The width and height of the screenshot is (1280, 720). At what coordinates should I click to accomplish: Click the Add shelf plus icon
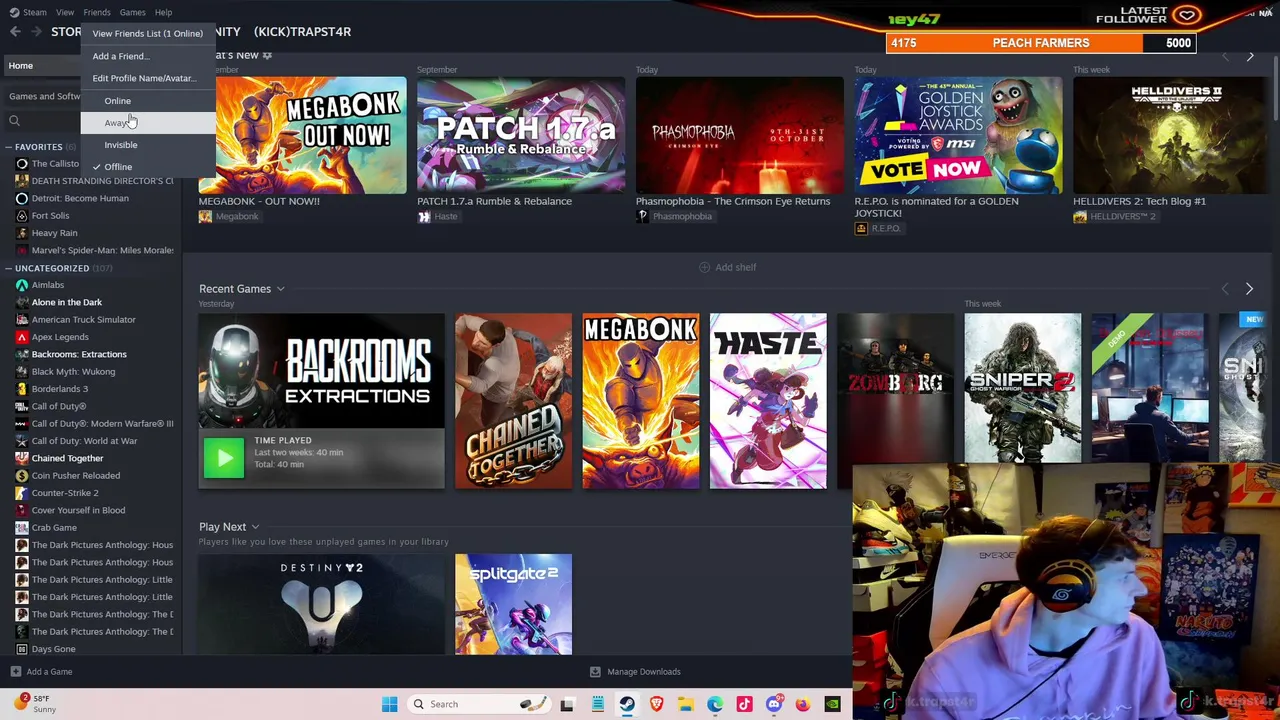click(704, 267)
